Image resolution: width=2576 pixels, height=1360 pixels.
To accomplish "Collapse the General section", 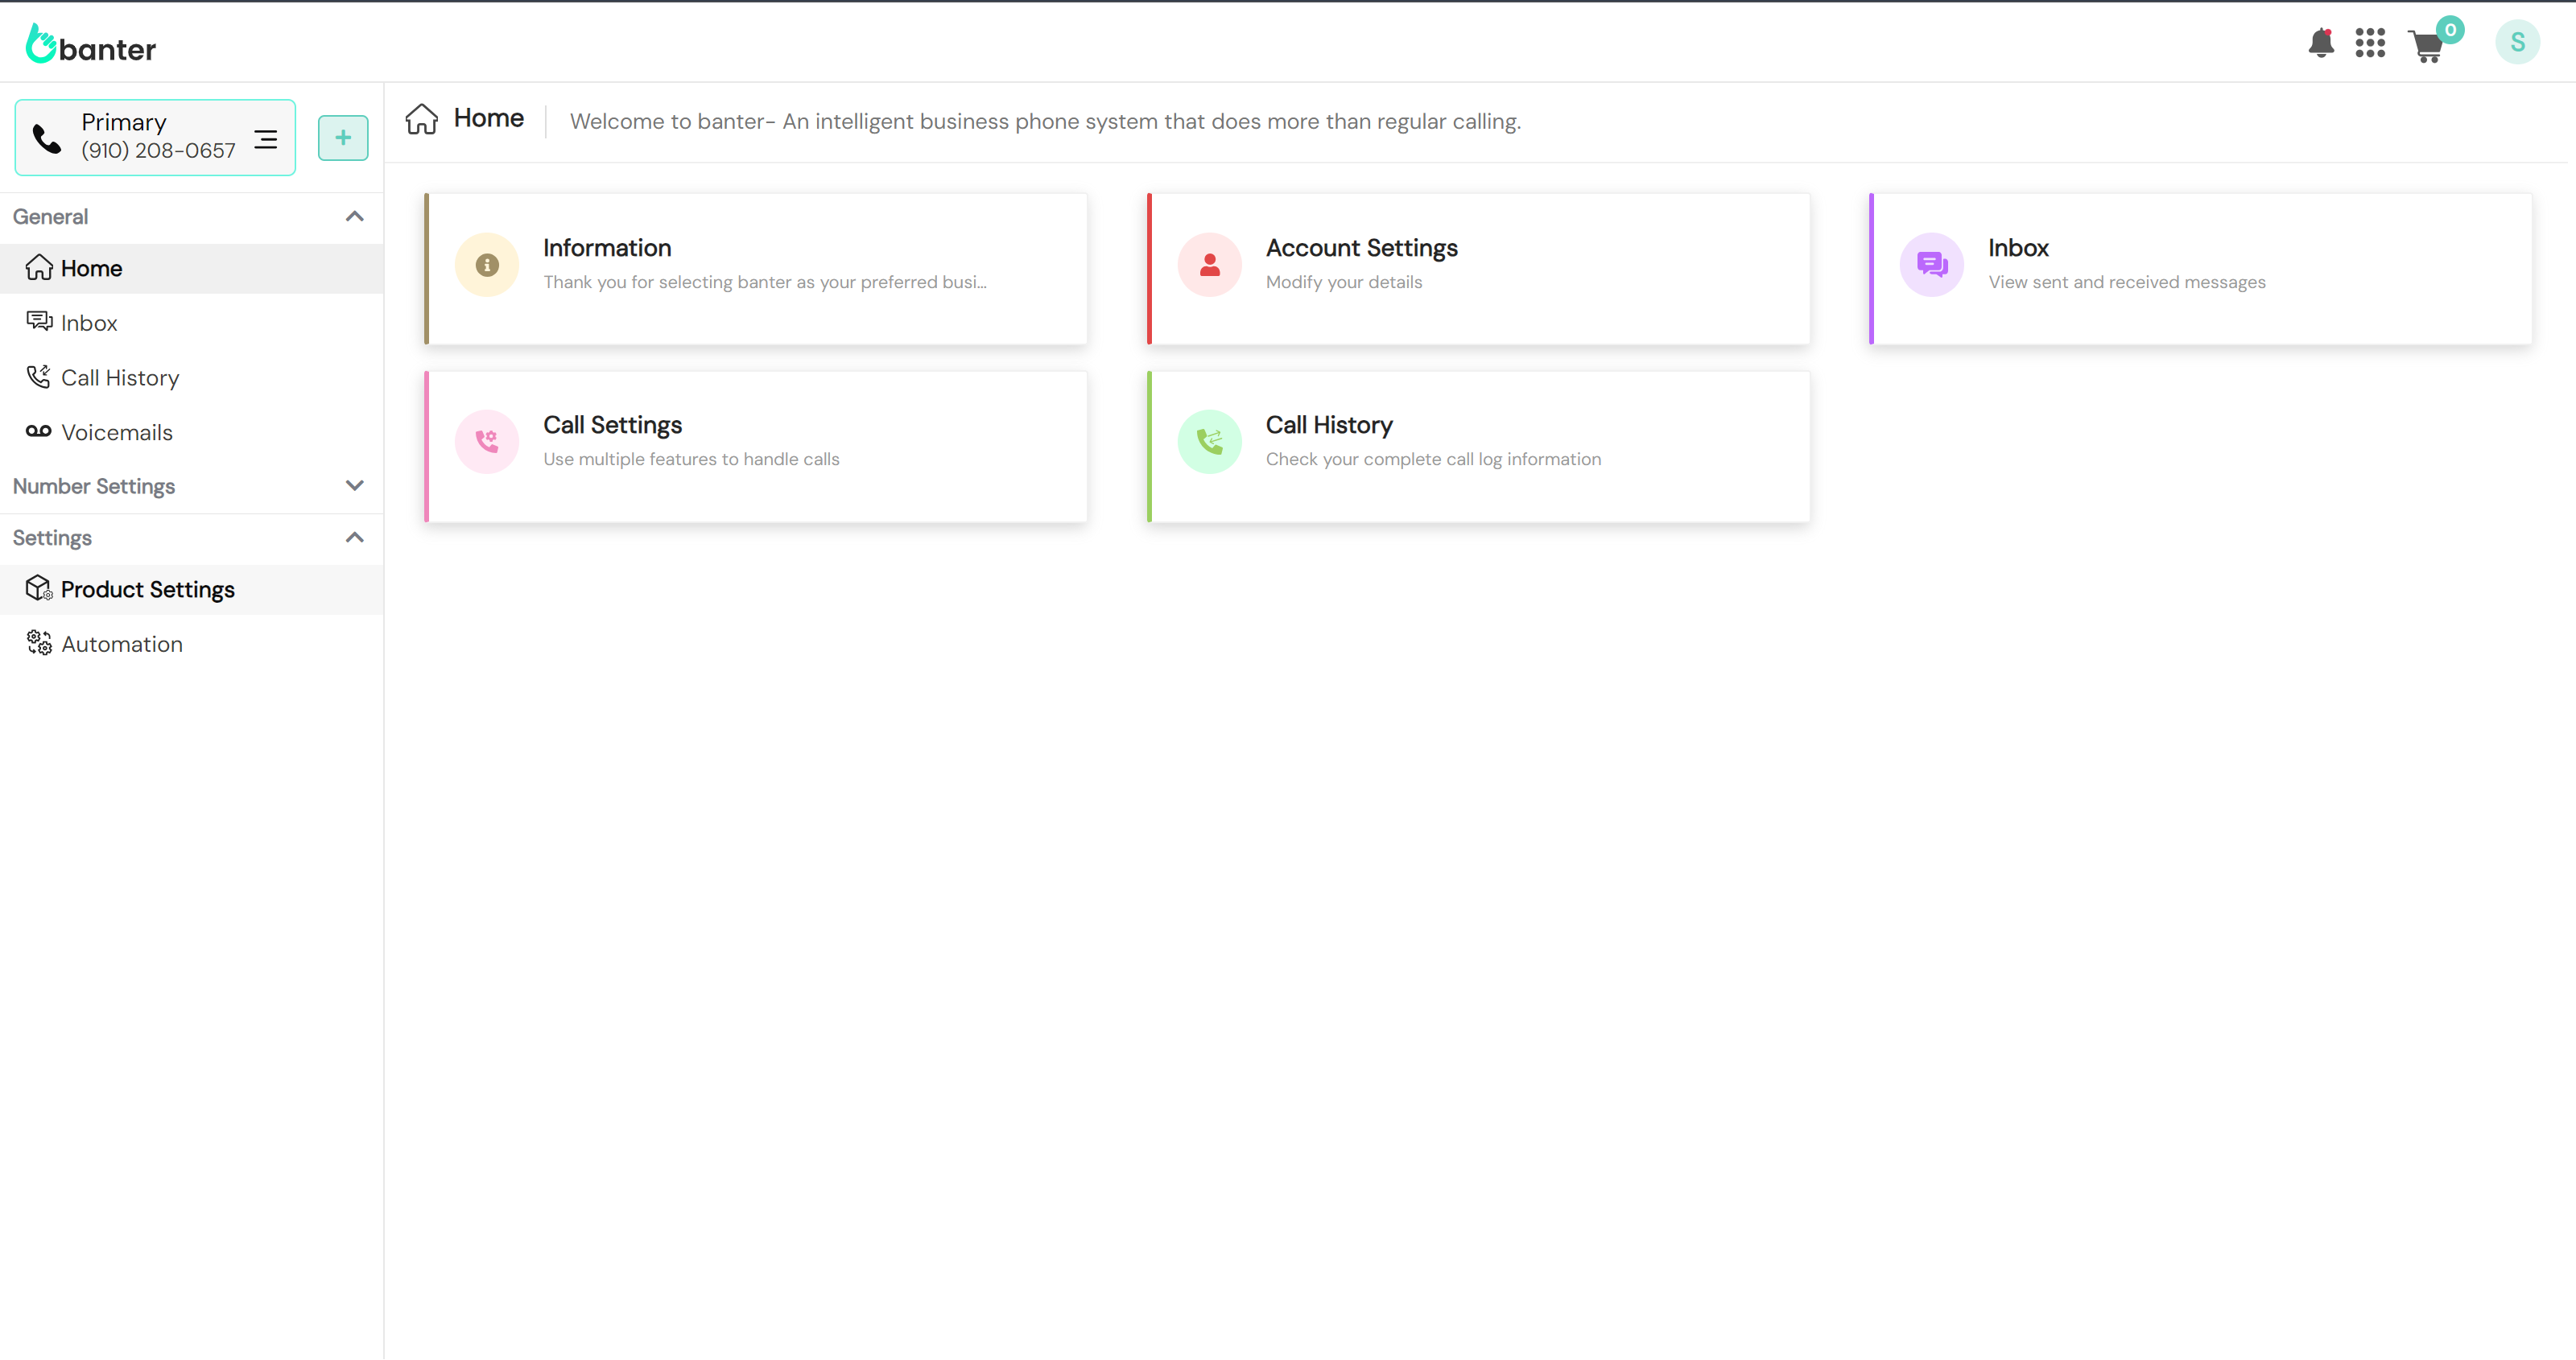I will pos(354,217).
